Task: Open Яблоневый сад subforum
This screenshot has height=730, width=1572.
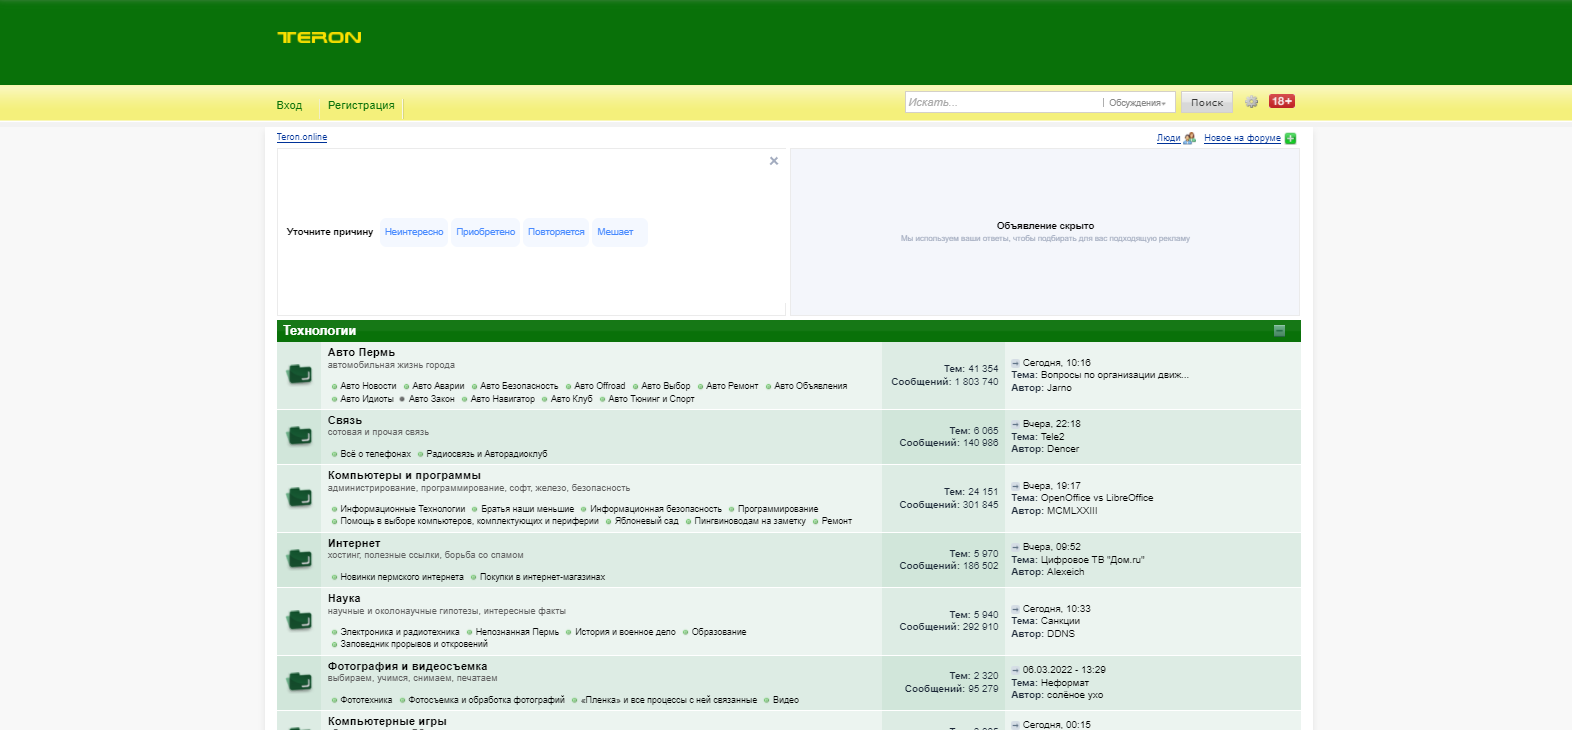Action: click(646, 521)
